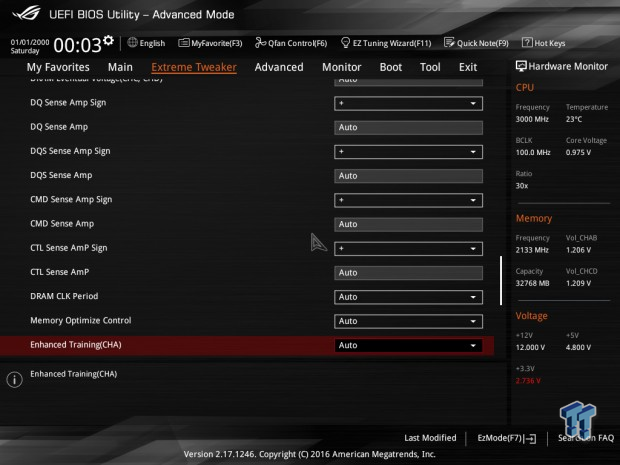The image size is (620, 465).
Task: Open the Tool tab
Action: coord(430,67)
